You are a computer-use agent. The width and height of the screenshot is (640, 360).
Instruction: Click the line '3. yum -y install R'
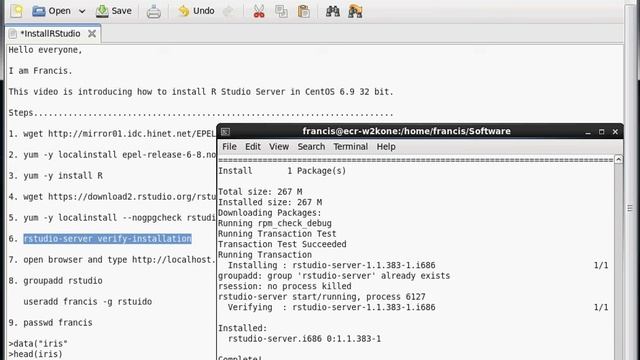pos(56,176)
